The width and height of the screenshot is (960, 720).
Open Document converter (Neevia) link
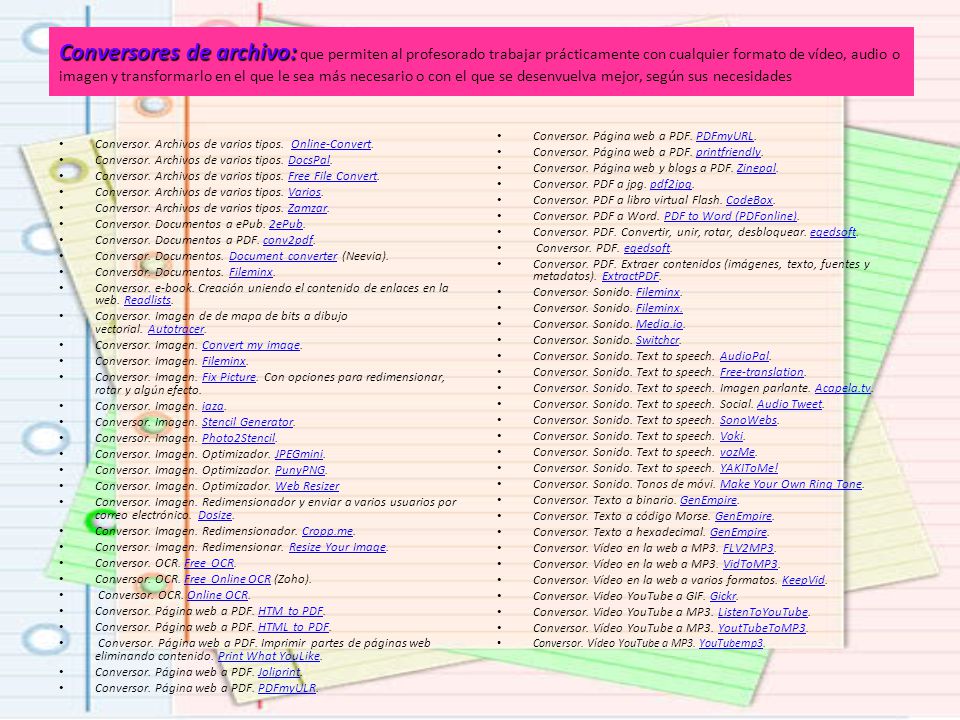283,256
